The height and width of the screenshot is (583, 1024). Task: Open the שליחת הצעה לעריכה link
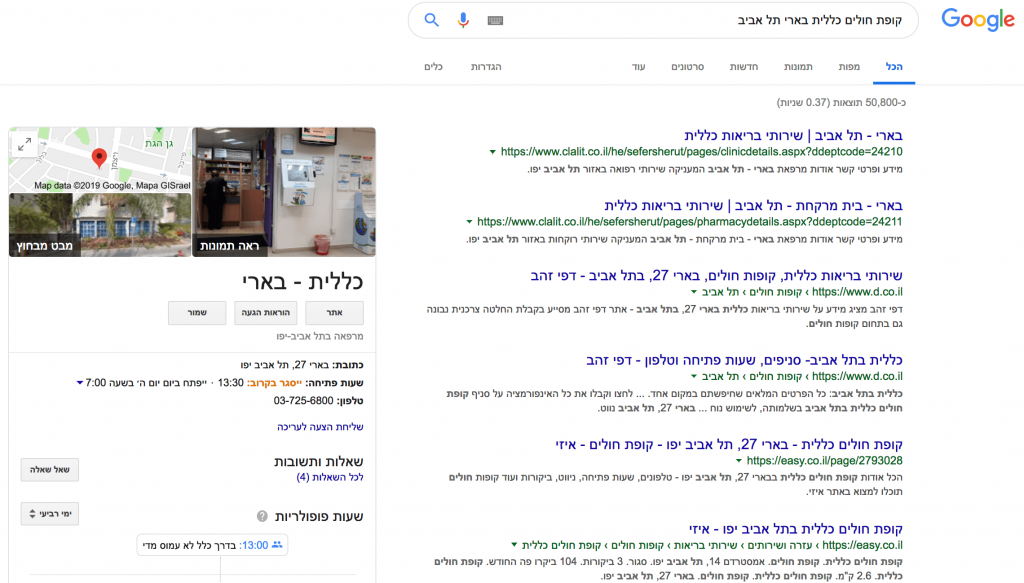pyautogui.click(x=320, y=426)
